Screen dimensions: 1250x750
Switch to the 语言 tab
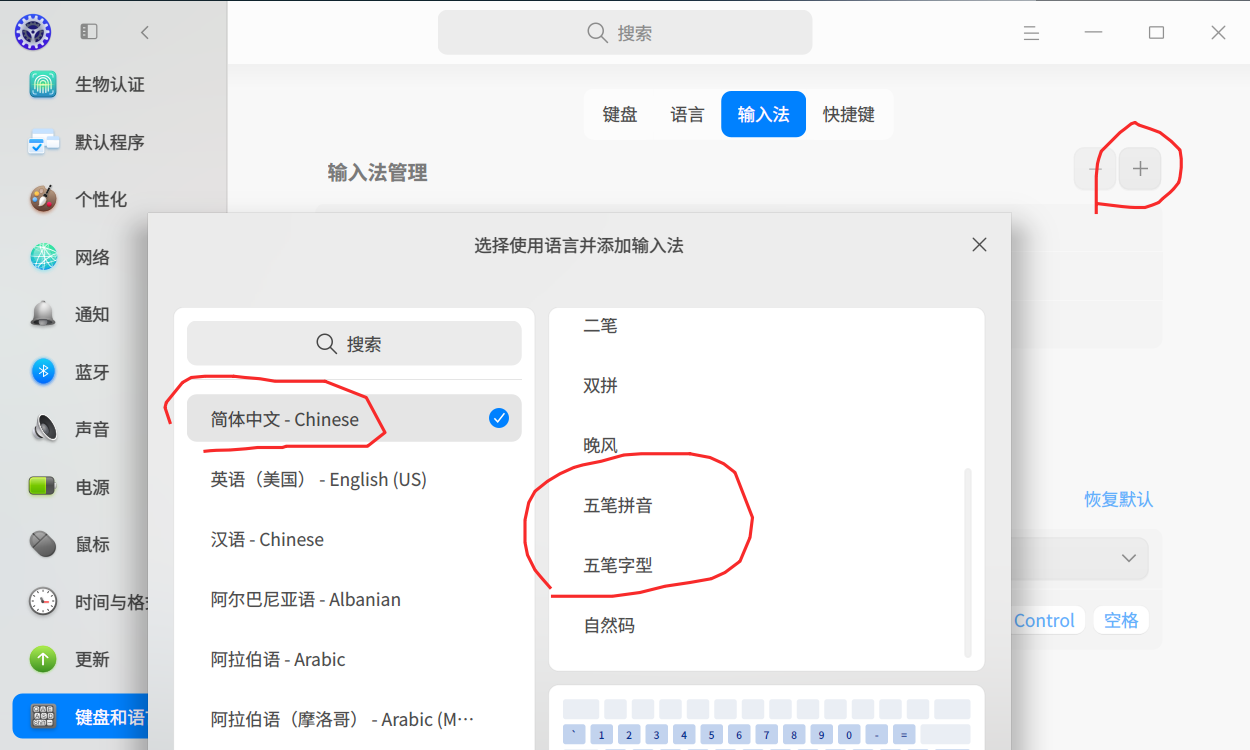(x=687, y=114)
